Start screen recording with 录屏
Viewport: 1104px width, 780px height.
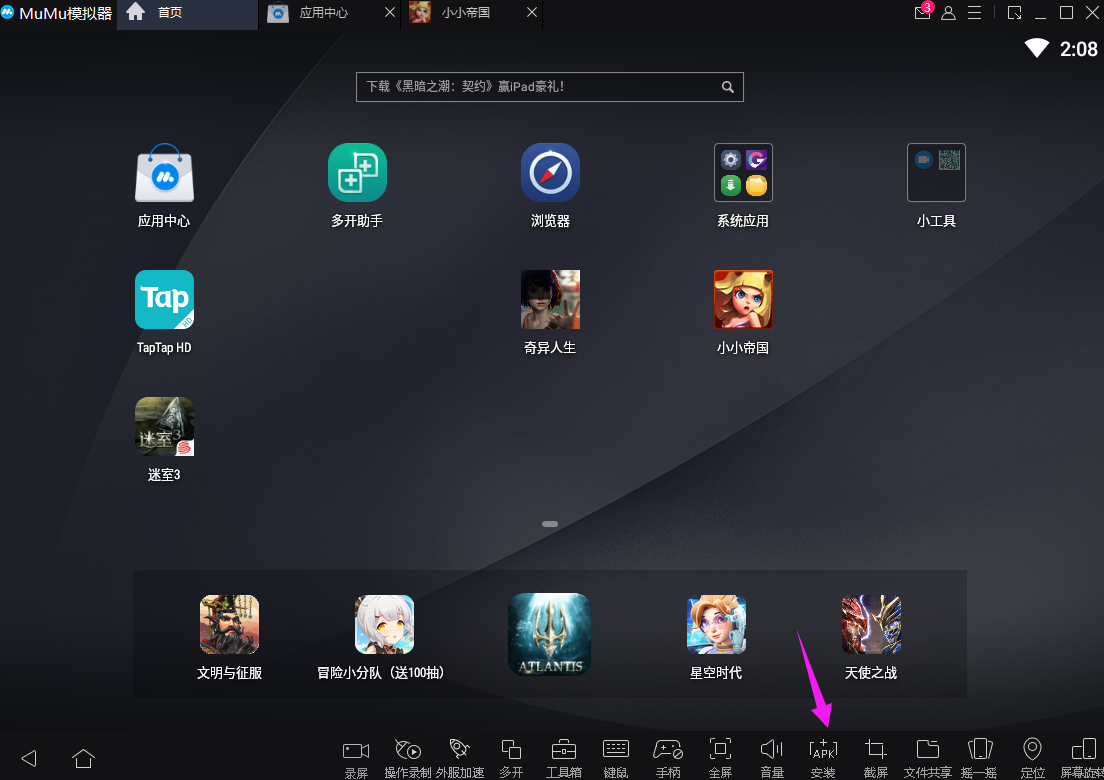click(x=356, y=758)
